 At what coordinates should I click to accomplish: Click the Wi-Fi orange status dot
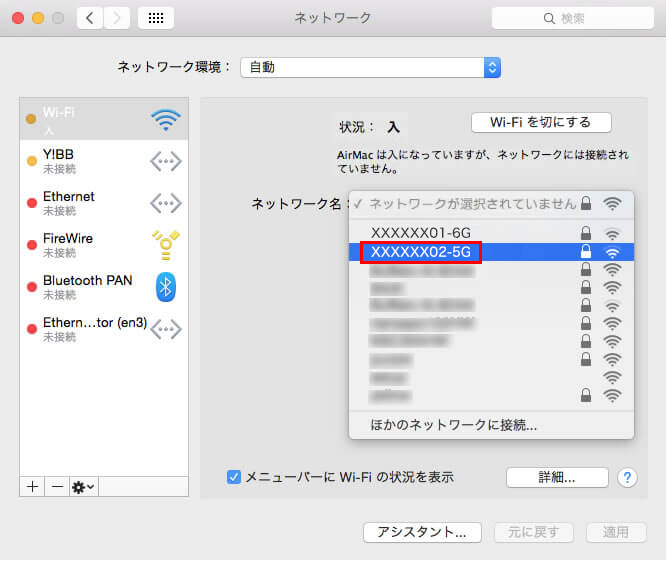pyautogui.click(x=31, y=119)
